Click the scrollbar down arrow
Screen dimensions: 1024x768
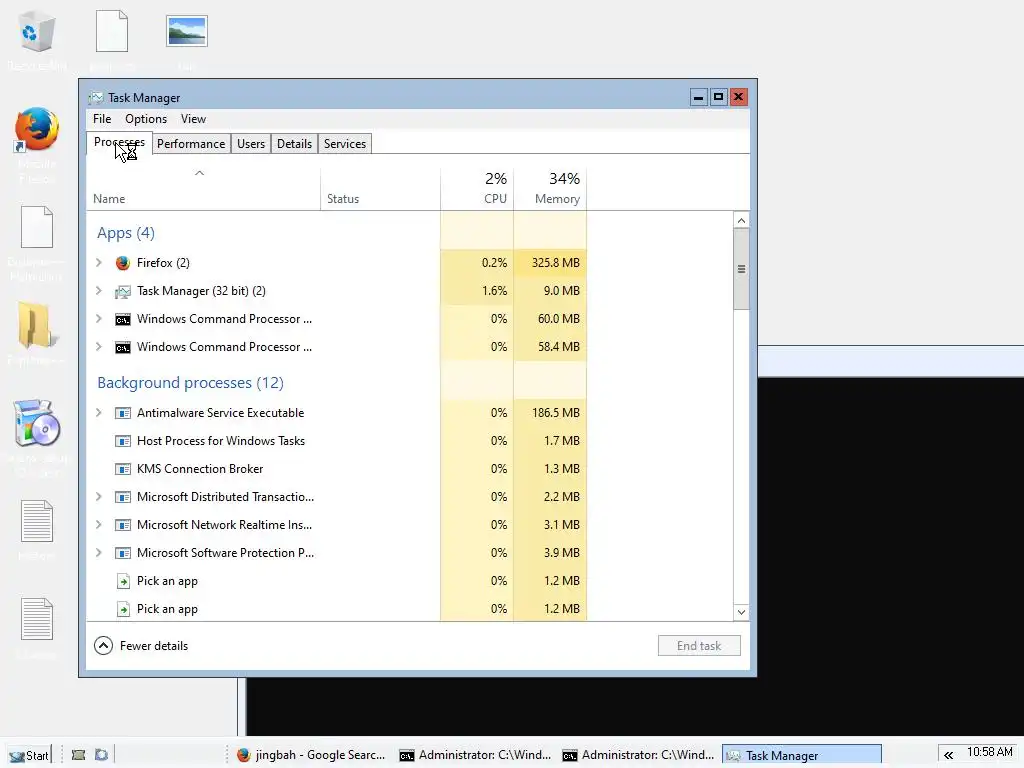click(x=741, y=612)
